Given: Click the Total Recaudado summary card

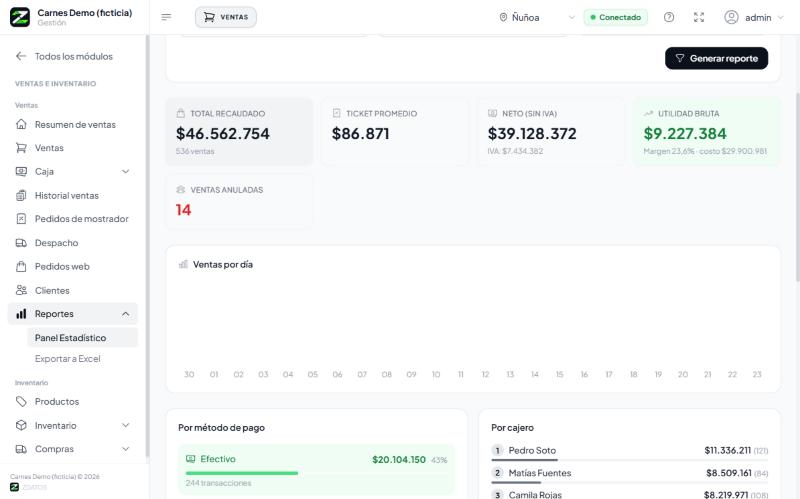Looking at the screenshot, I should (x=239, y=132).
